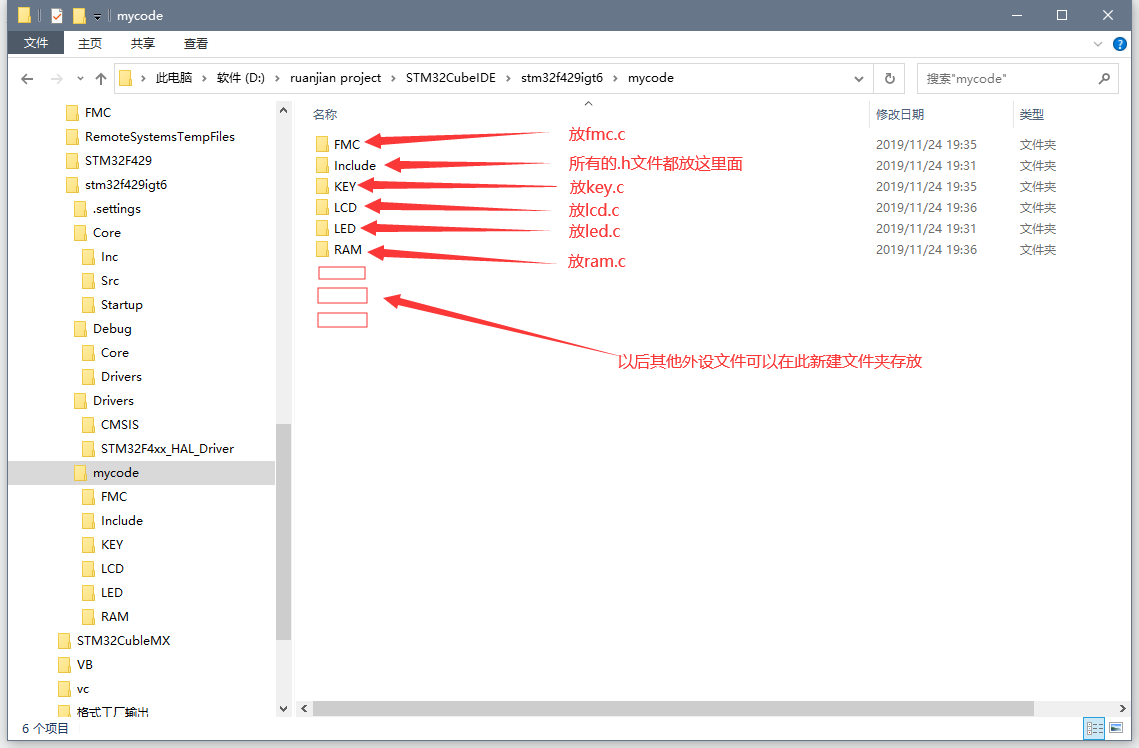1139x748 pixels.
Task: Open the quick access toolbar customize dropdown
Action: click(x=97, y=15)
